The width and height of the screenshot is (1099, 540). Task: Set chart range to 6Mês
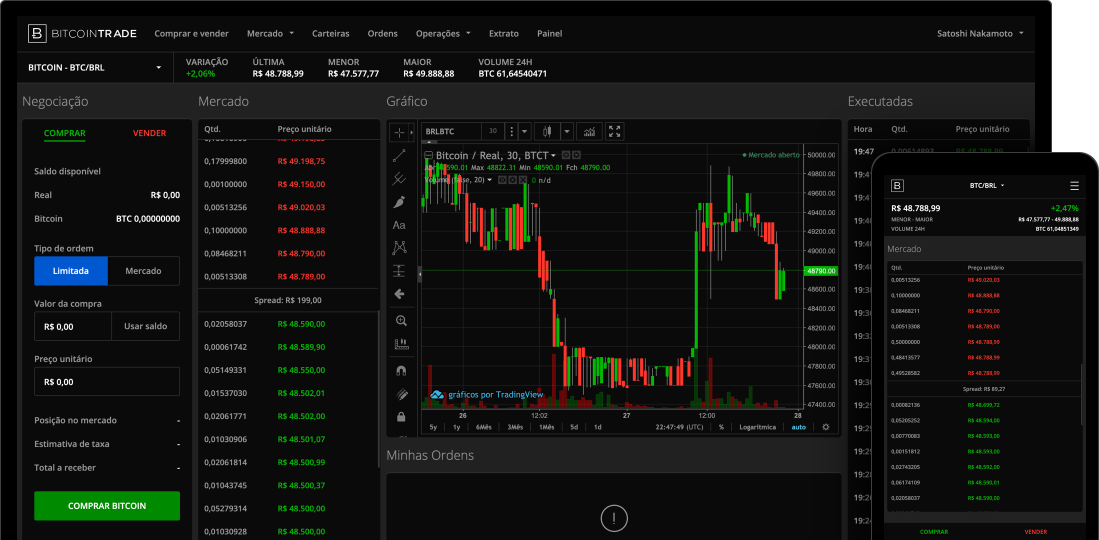point(484,427)
